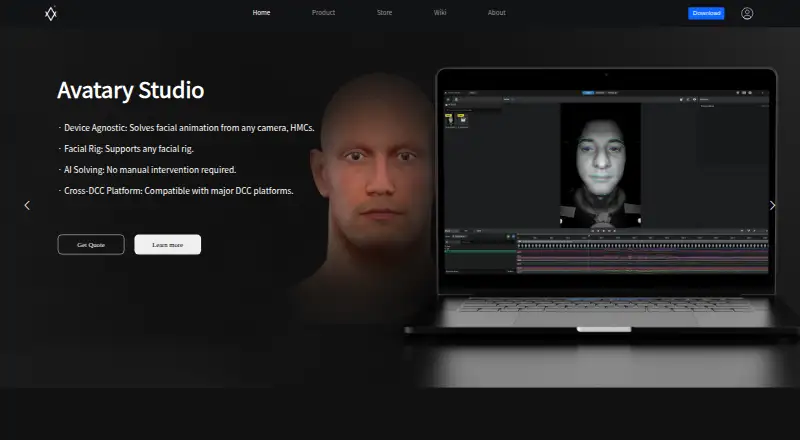Visit the About page
800x440 pixels.
point(496,13)
